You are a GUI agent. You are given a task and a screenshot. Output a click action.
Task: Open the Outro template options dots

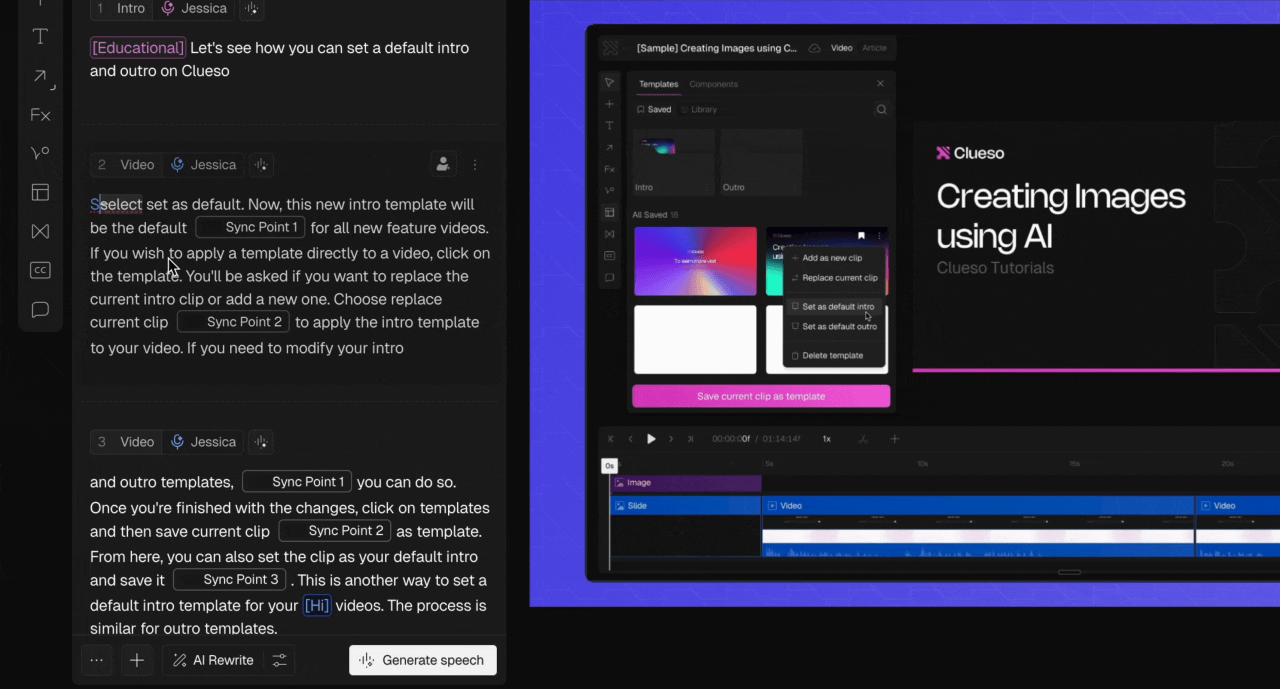click(x=797, y=188)
